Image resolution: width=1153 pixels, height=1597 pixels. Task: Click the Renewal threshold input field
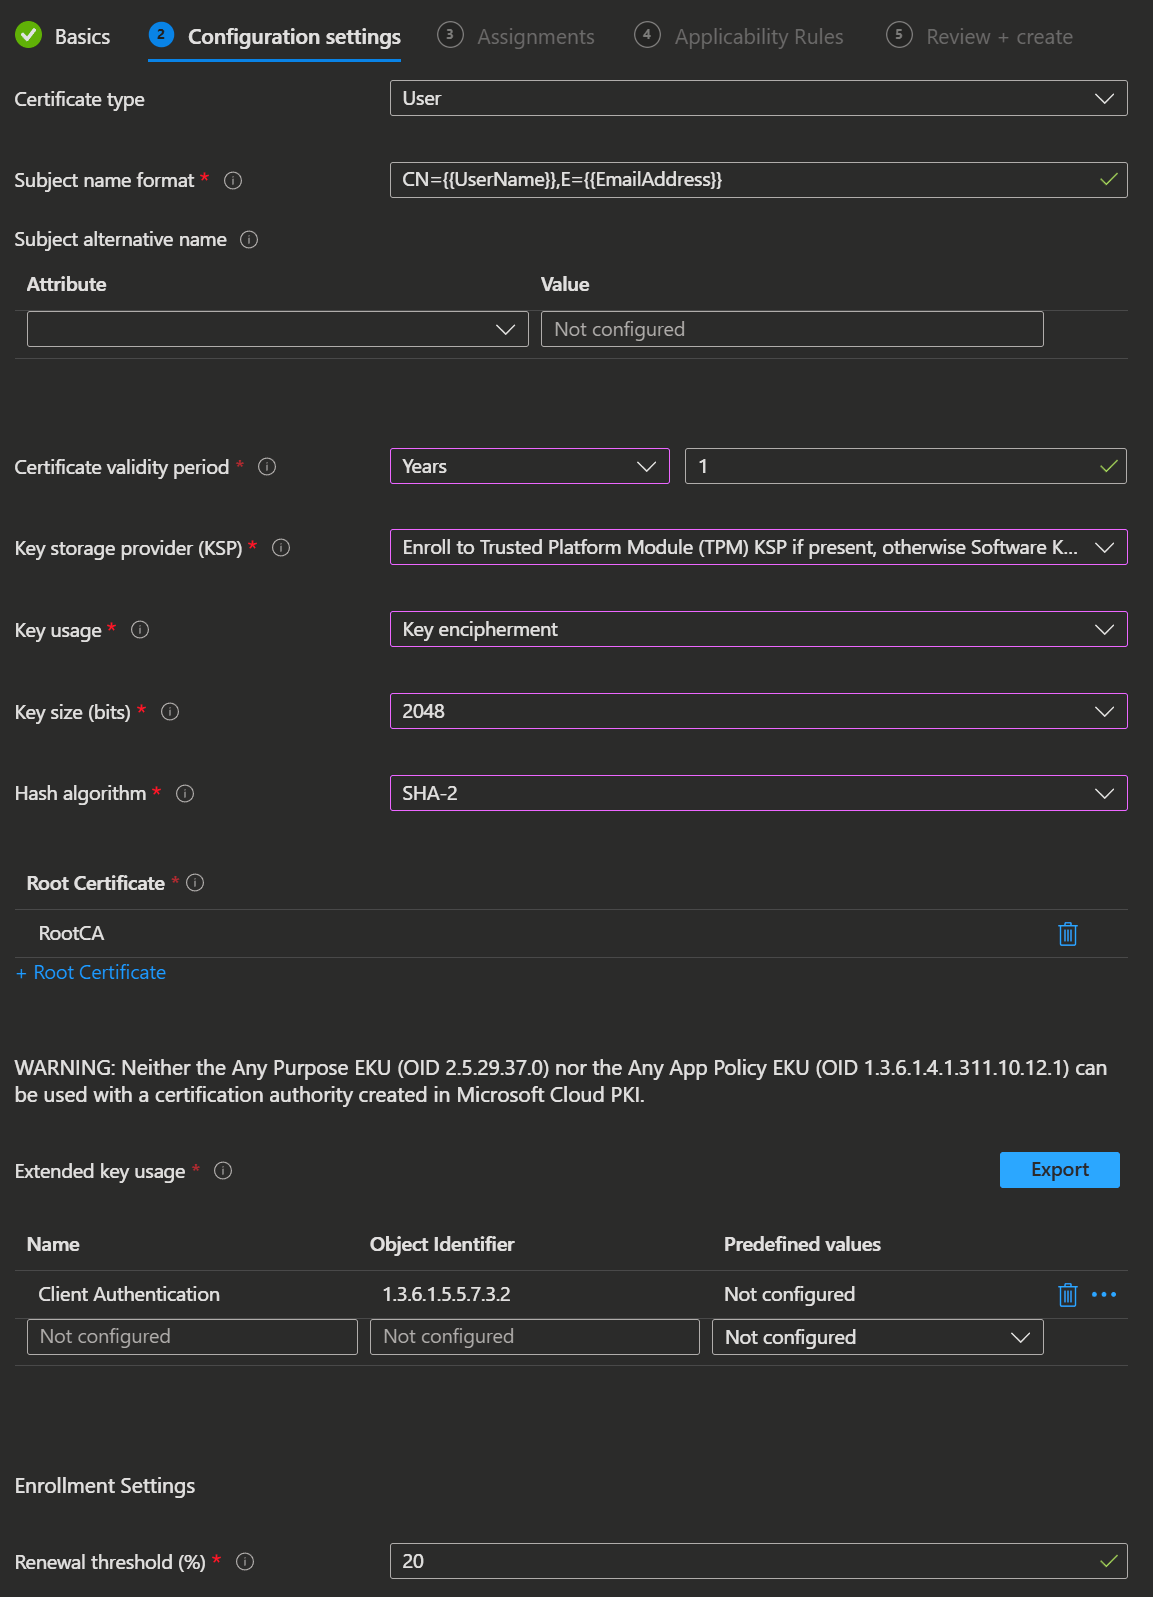tap(759, 1561)
